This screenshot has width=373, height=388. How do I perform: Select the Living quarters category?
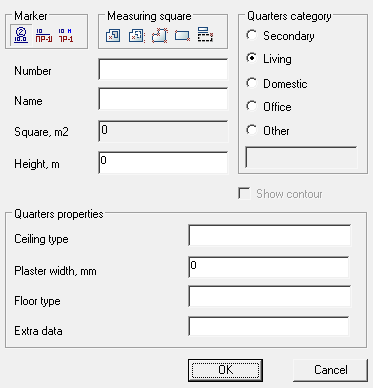[269, 59]
